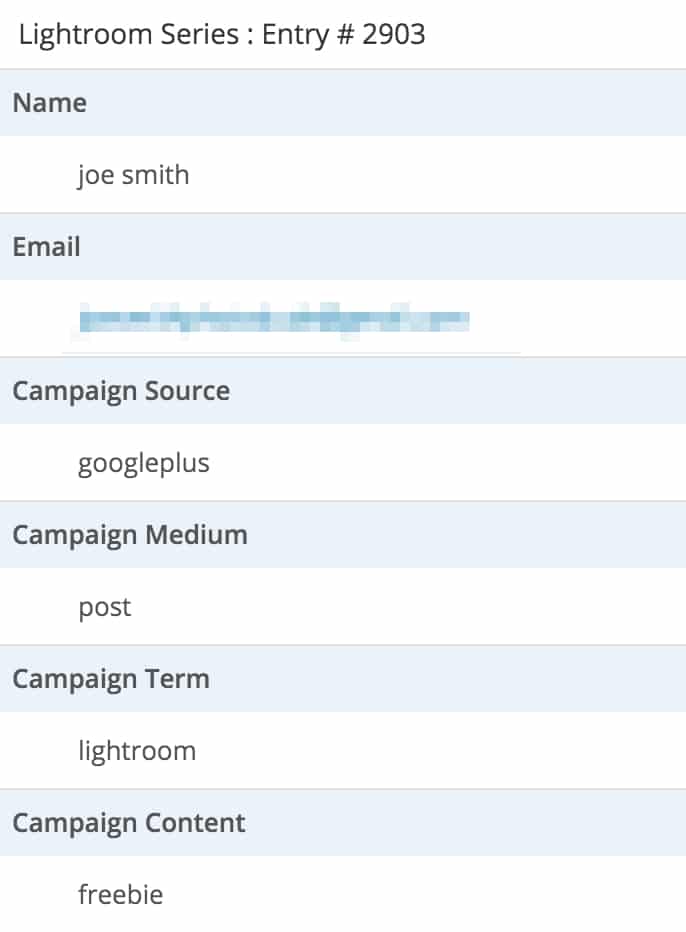Click the Lightroom Series Entry # 2903 title
Screen dimensions: 686x932
point(222,34)
